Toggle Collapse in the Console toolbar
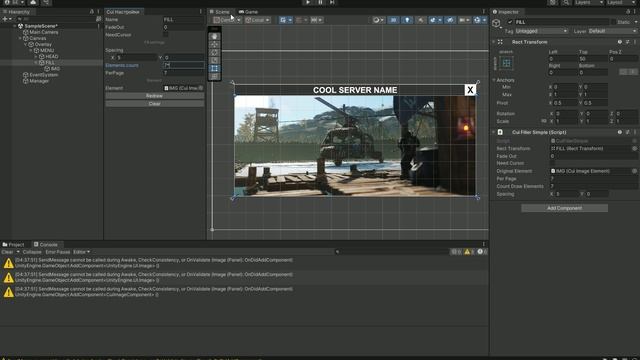Image resolution: width=640 pixels, height=360 pixels. (x=32, y=252)
